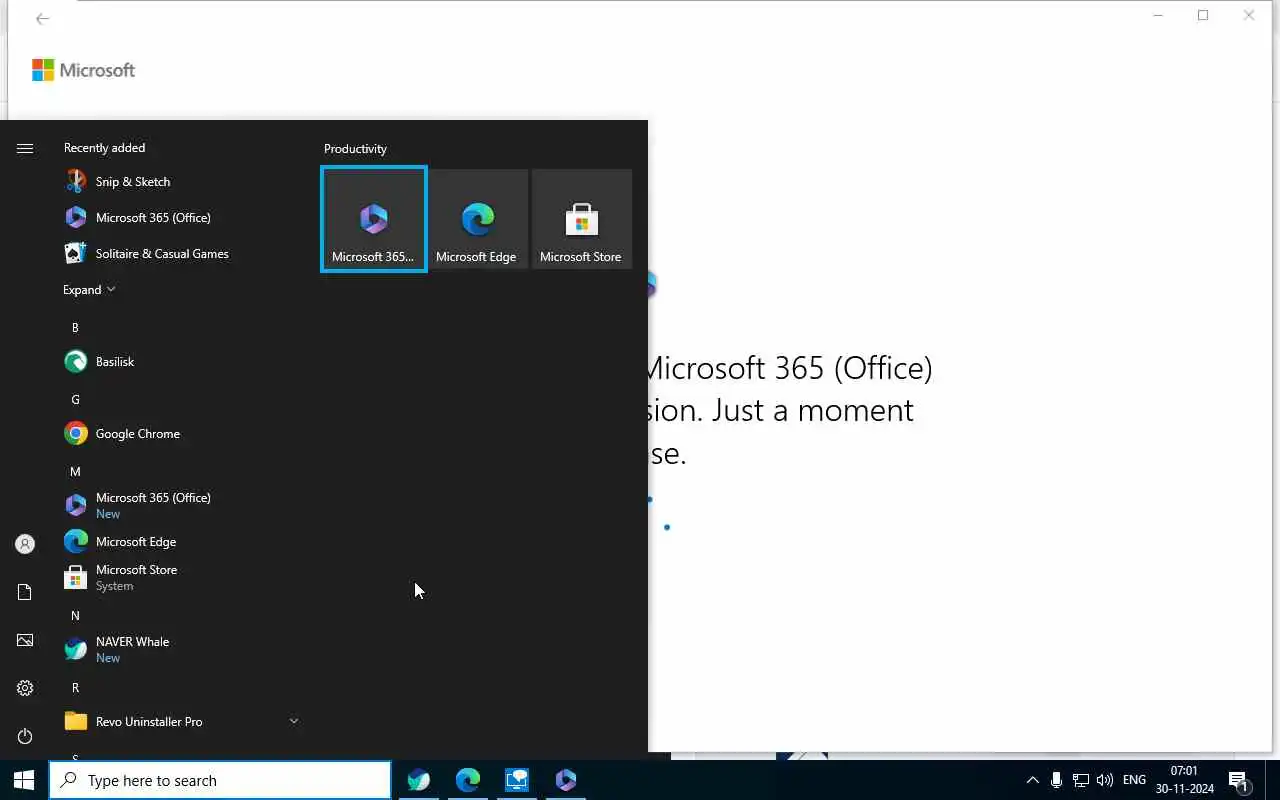Open the Power options icon

(x=25, y=736)
